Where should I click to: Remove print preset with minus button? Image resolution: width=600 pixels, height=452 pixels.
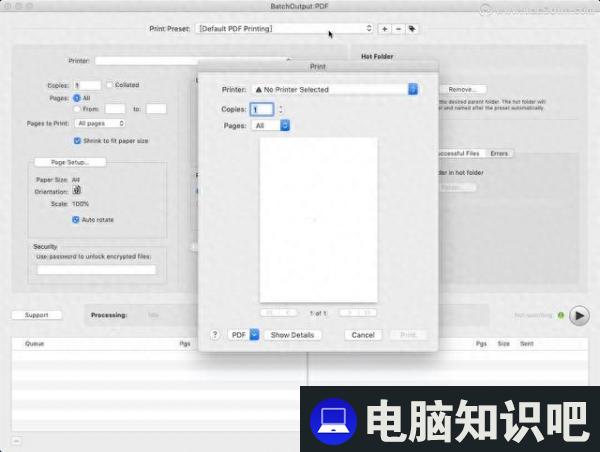(x=398, y=29)
